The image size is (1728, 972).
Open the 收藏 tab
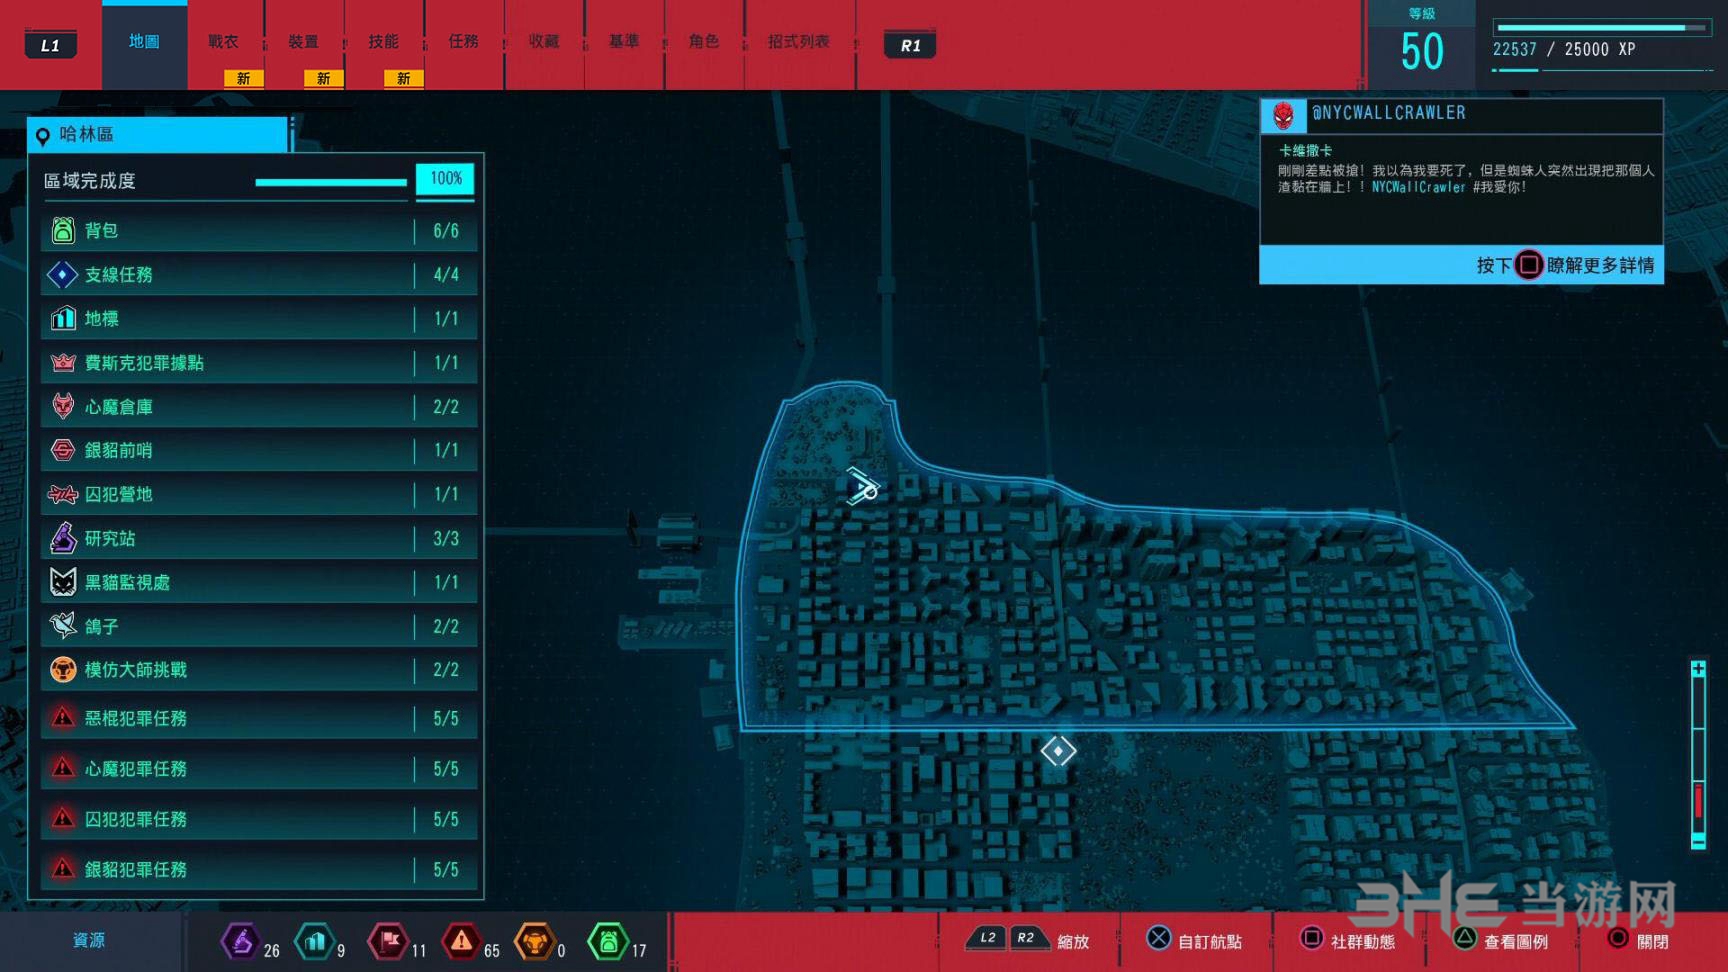click(544, 42)
